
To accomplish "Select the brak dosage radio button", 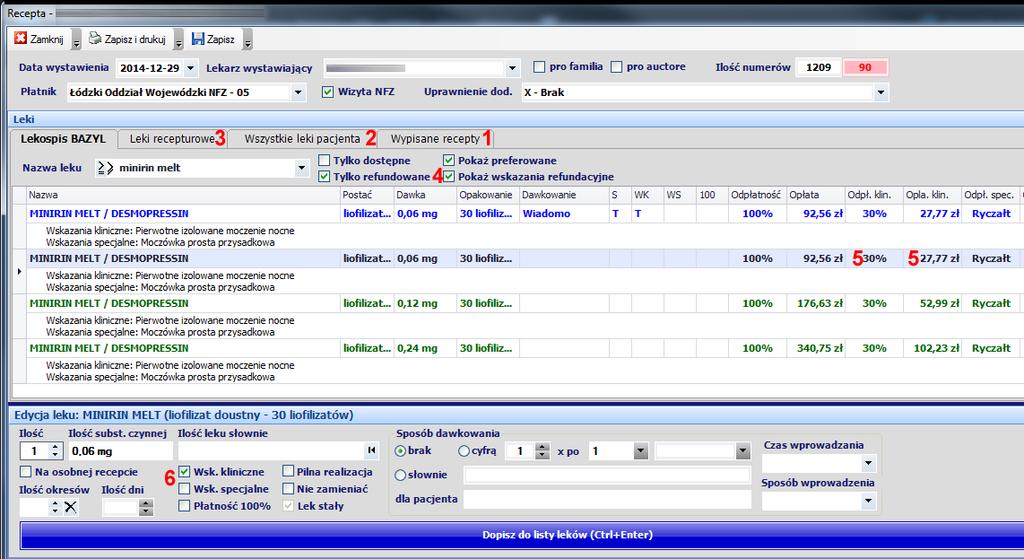I will tap(400, 451).
